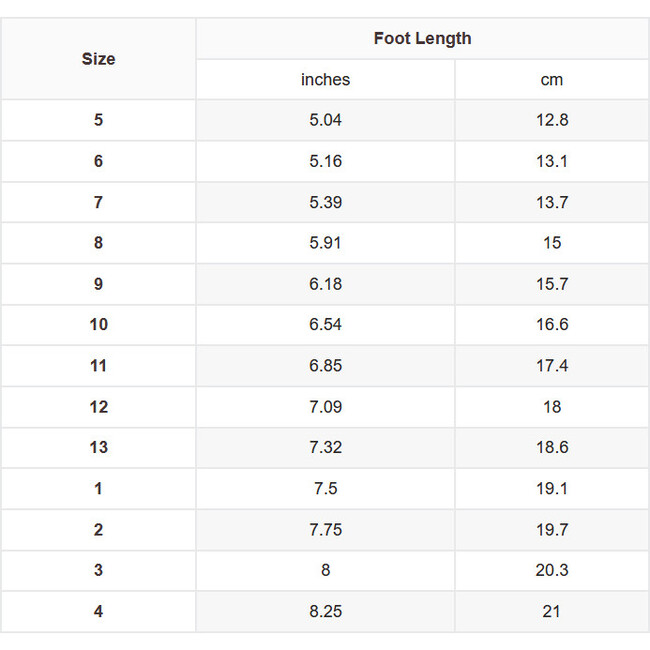
Task: Click the 8.25 inches value
Action: [325, 611]
